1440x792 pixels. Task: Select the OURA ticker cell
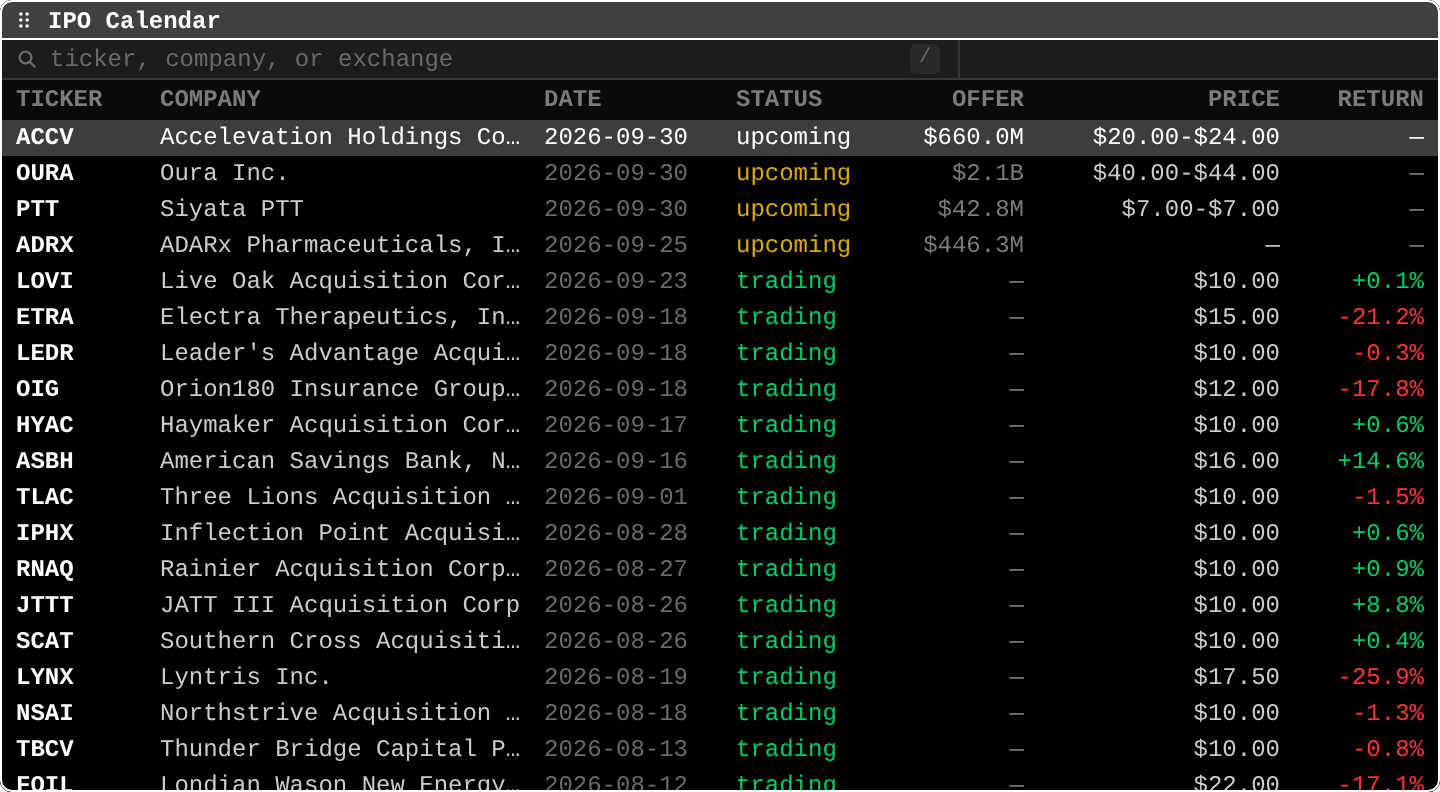click(45, 173)
